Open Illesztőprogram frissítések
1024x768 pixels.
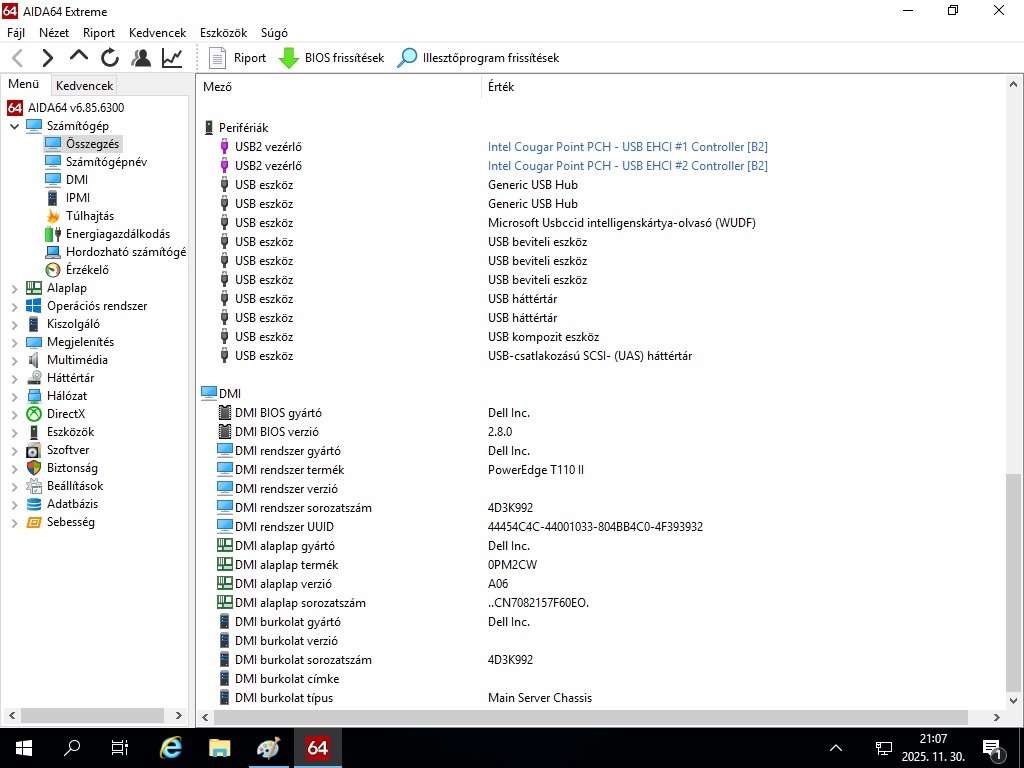pos(479,58)
